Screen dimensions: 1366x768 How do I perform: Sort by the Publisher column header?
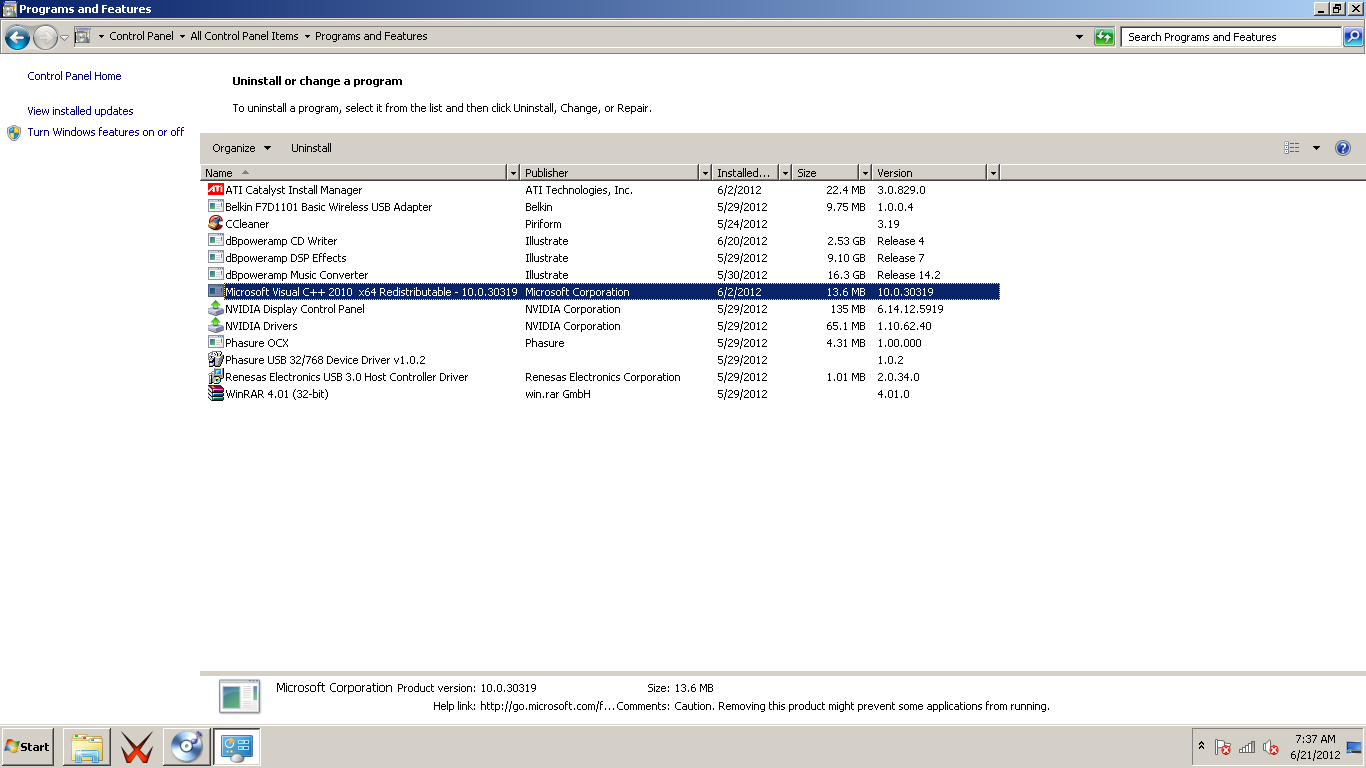[610, 173]
